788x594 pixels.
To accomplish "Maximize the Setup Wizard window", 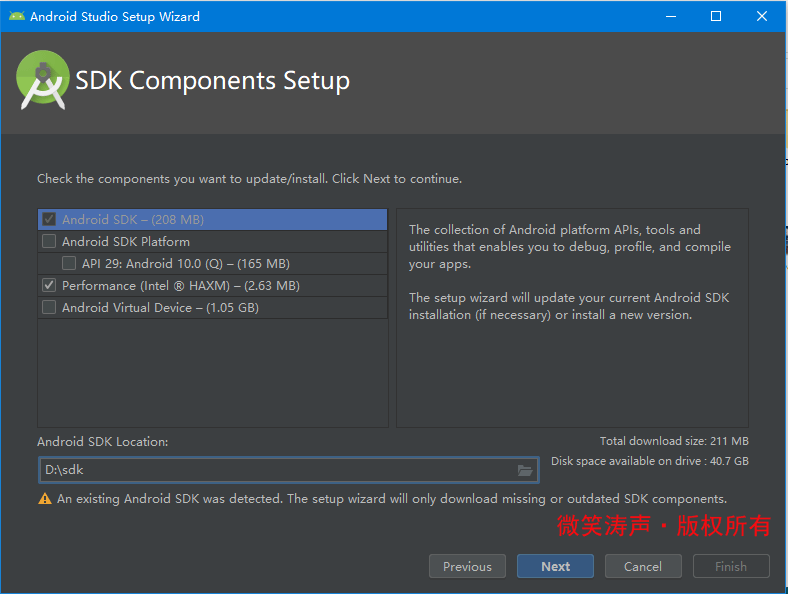I will 716,16.
